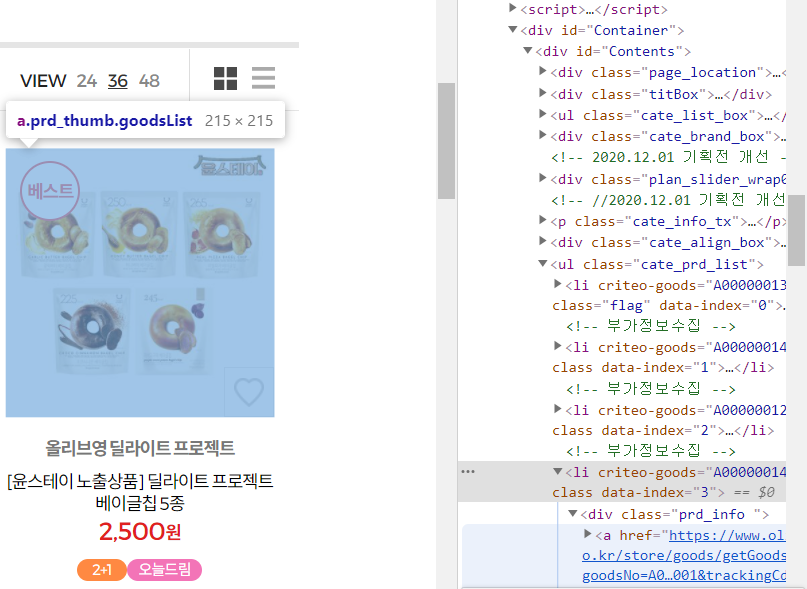Click the 베스트 badge on thumbnail
The width and height of the screenshot is (807, 589).
(50, 191)
